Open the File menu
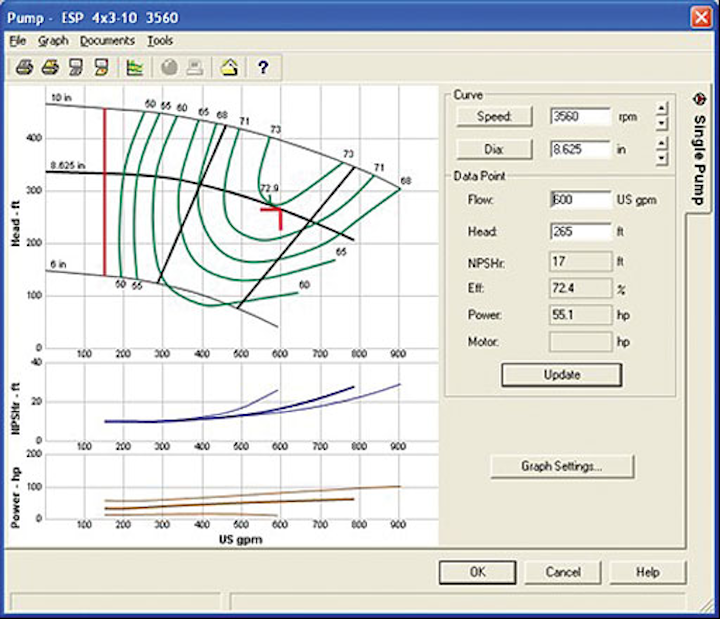The image size is (720, 619). tap(17, 41)
